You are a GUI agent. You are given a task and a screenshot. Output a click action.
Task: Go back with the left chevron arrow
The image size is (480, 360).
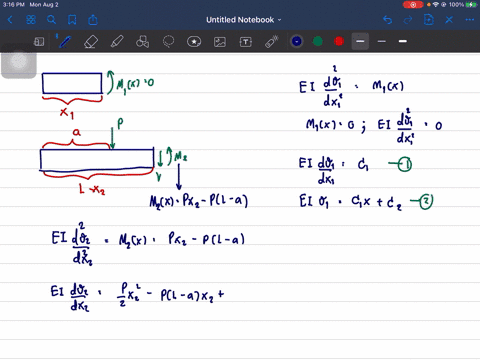10,20
